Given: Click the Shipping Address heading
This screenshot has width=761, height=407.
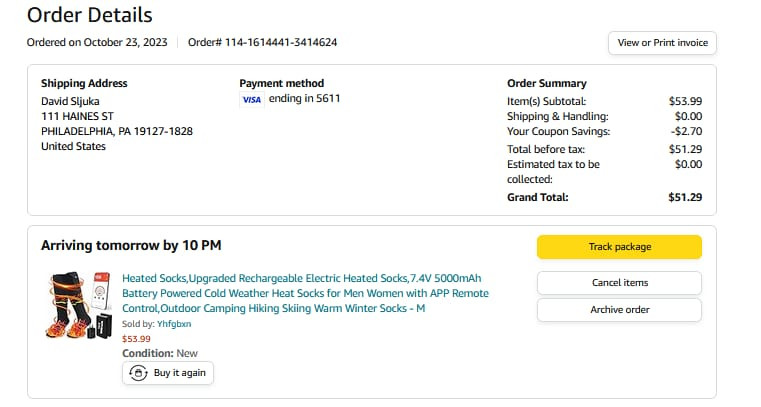Looking at the screenshot, I should [x=84, y=83].
